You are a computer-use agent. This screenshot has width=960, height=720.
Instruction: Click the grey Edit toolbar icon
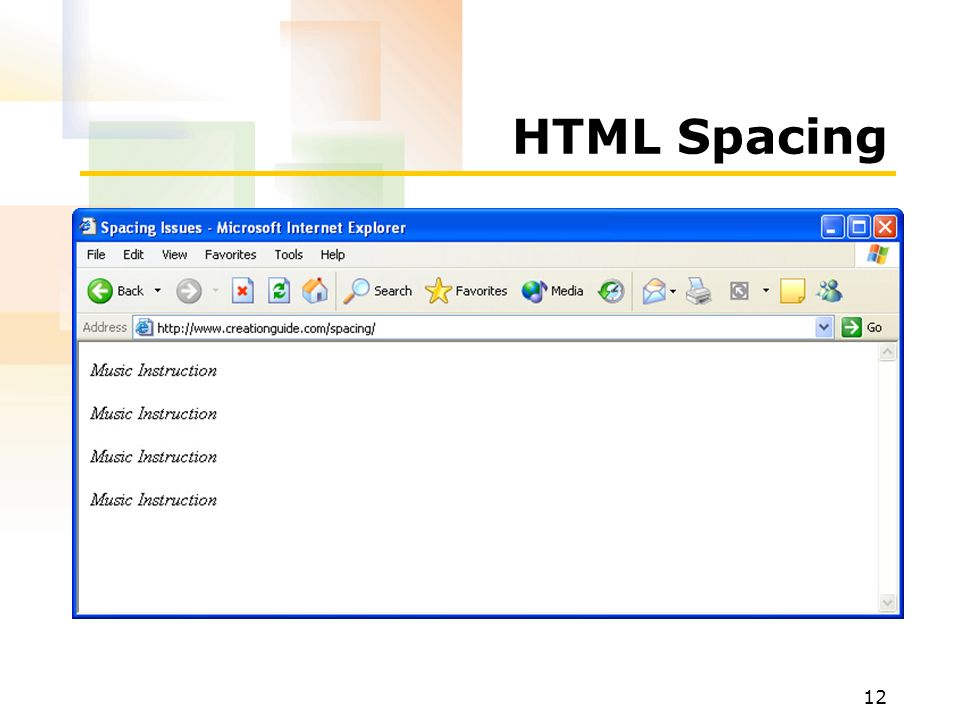[740, 291]
